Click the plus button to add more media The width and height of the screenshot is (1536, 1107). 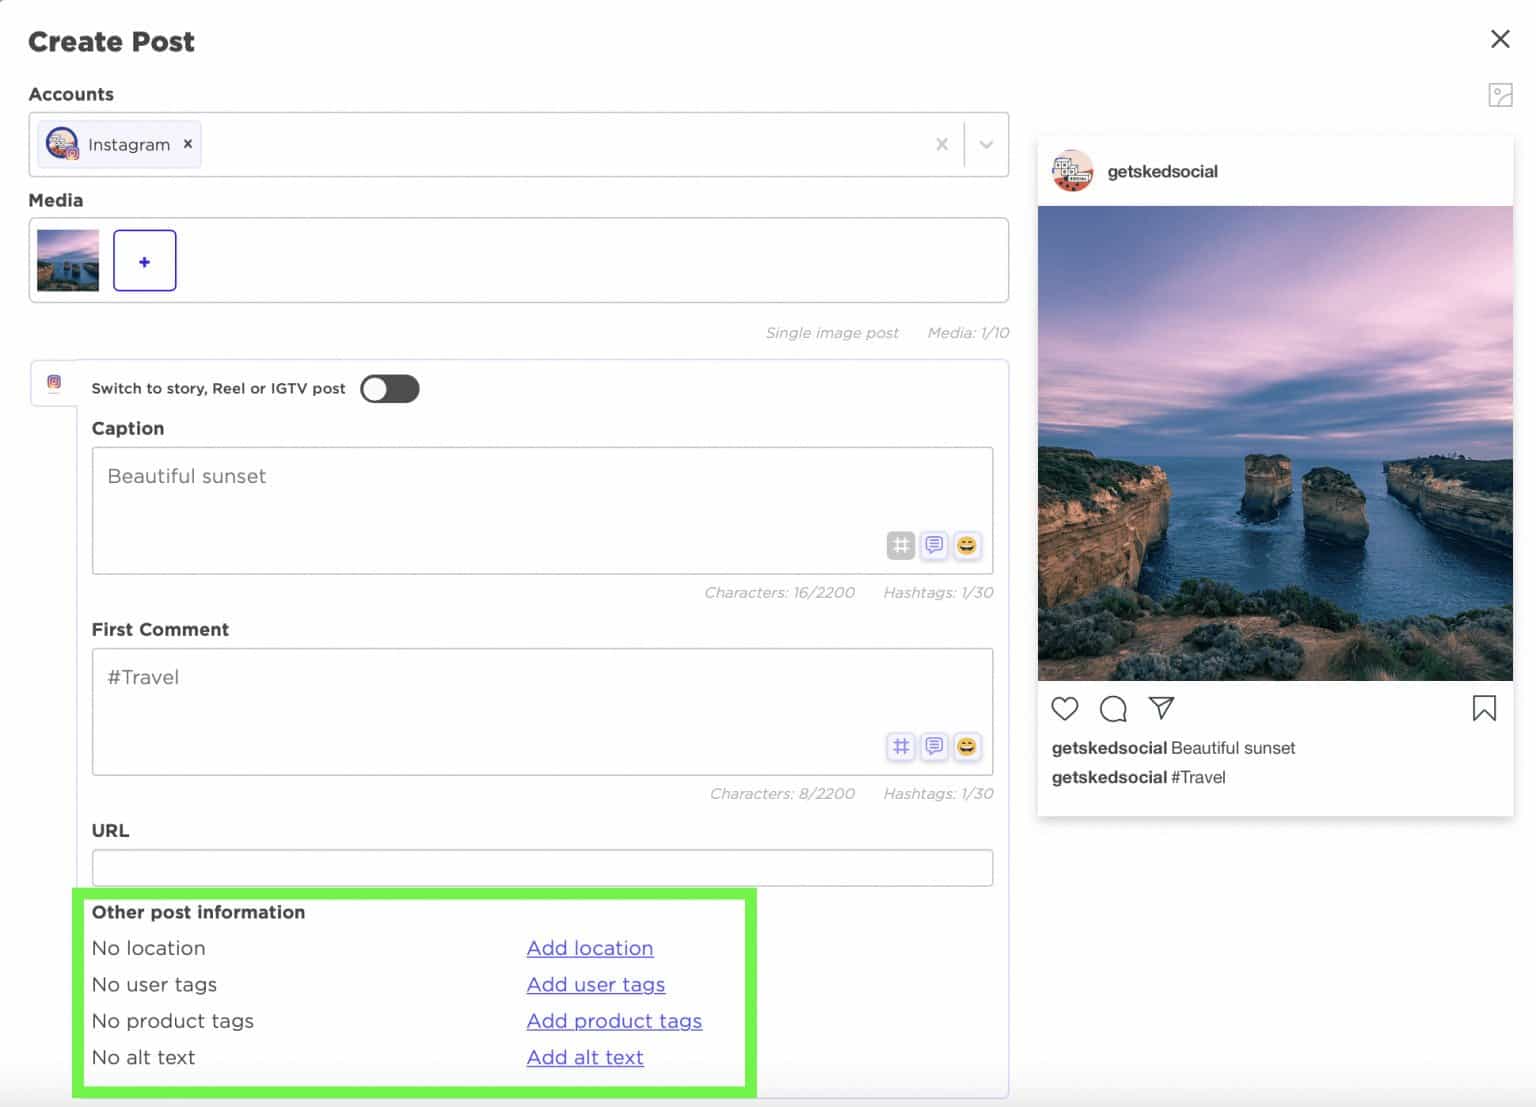click(x=144, y=260)
